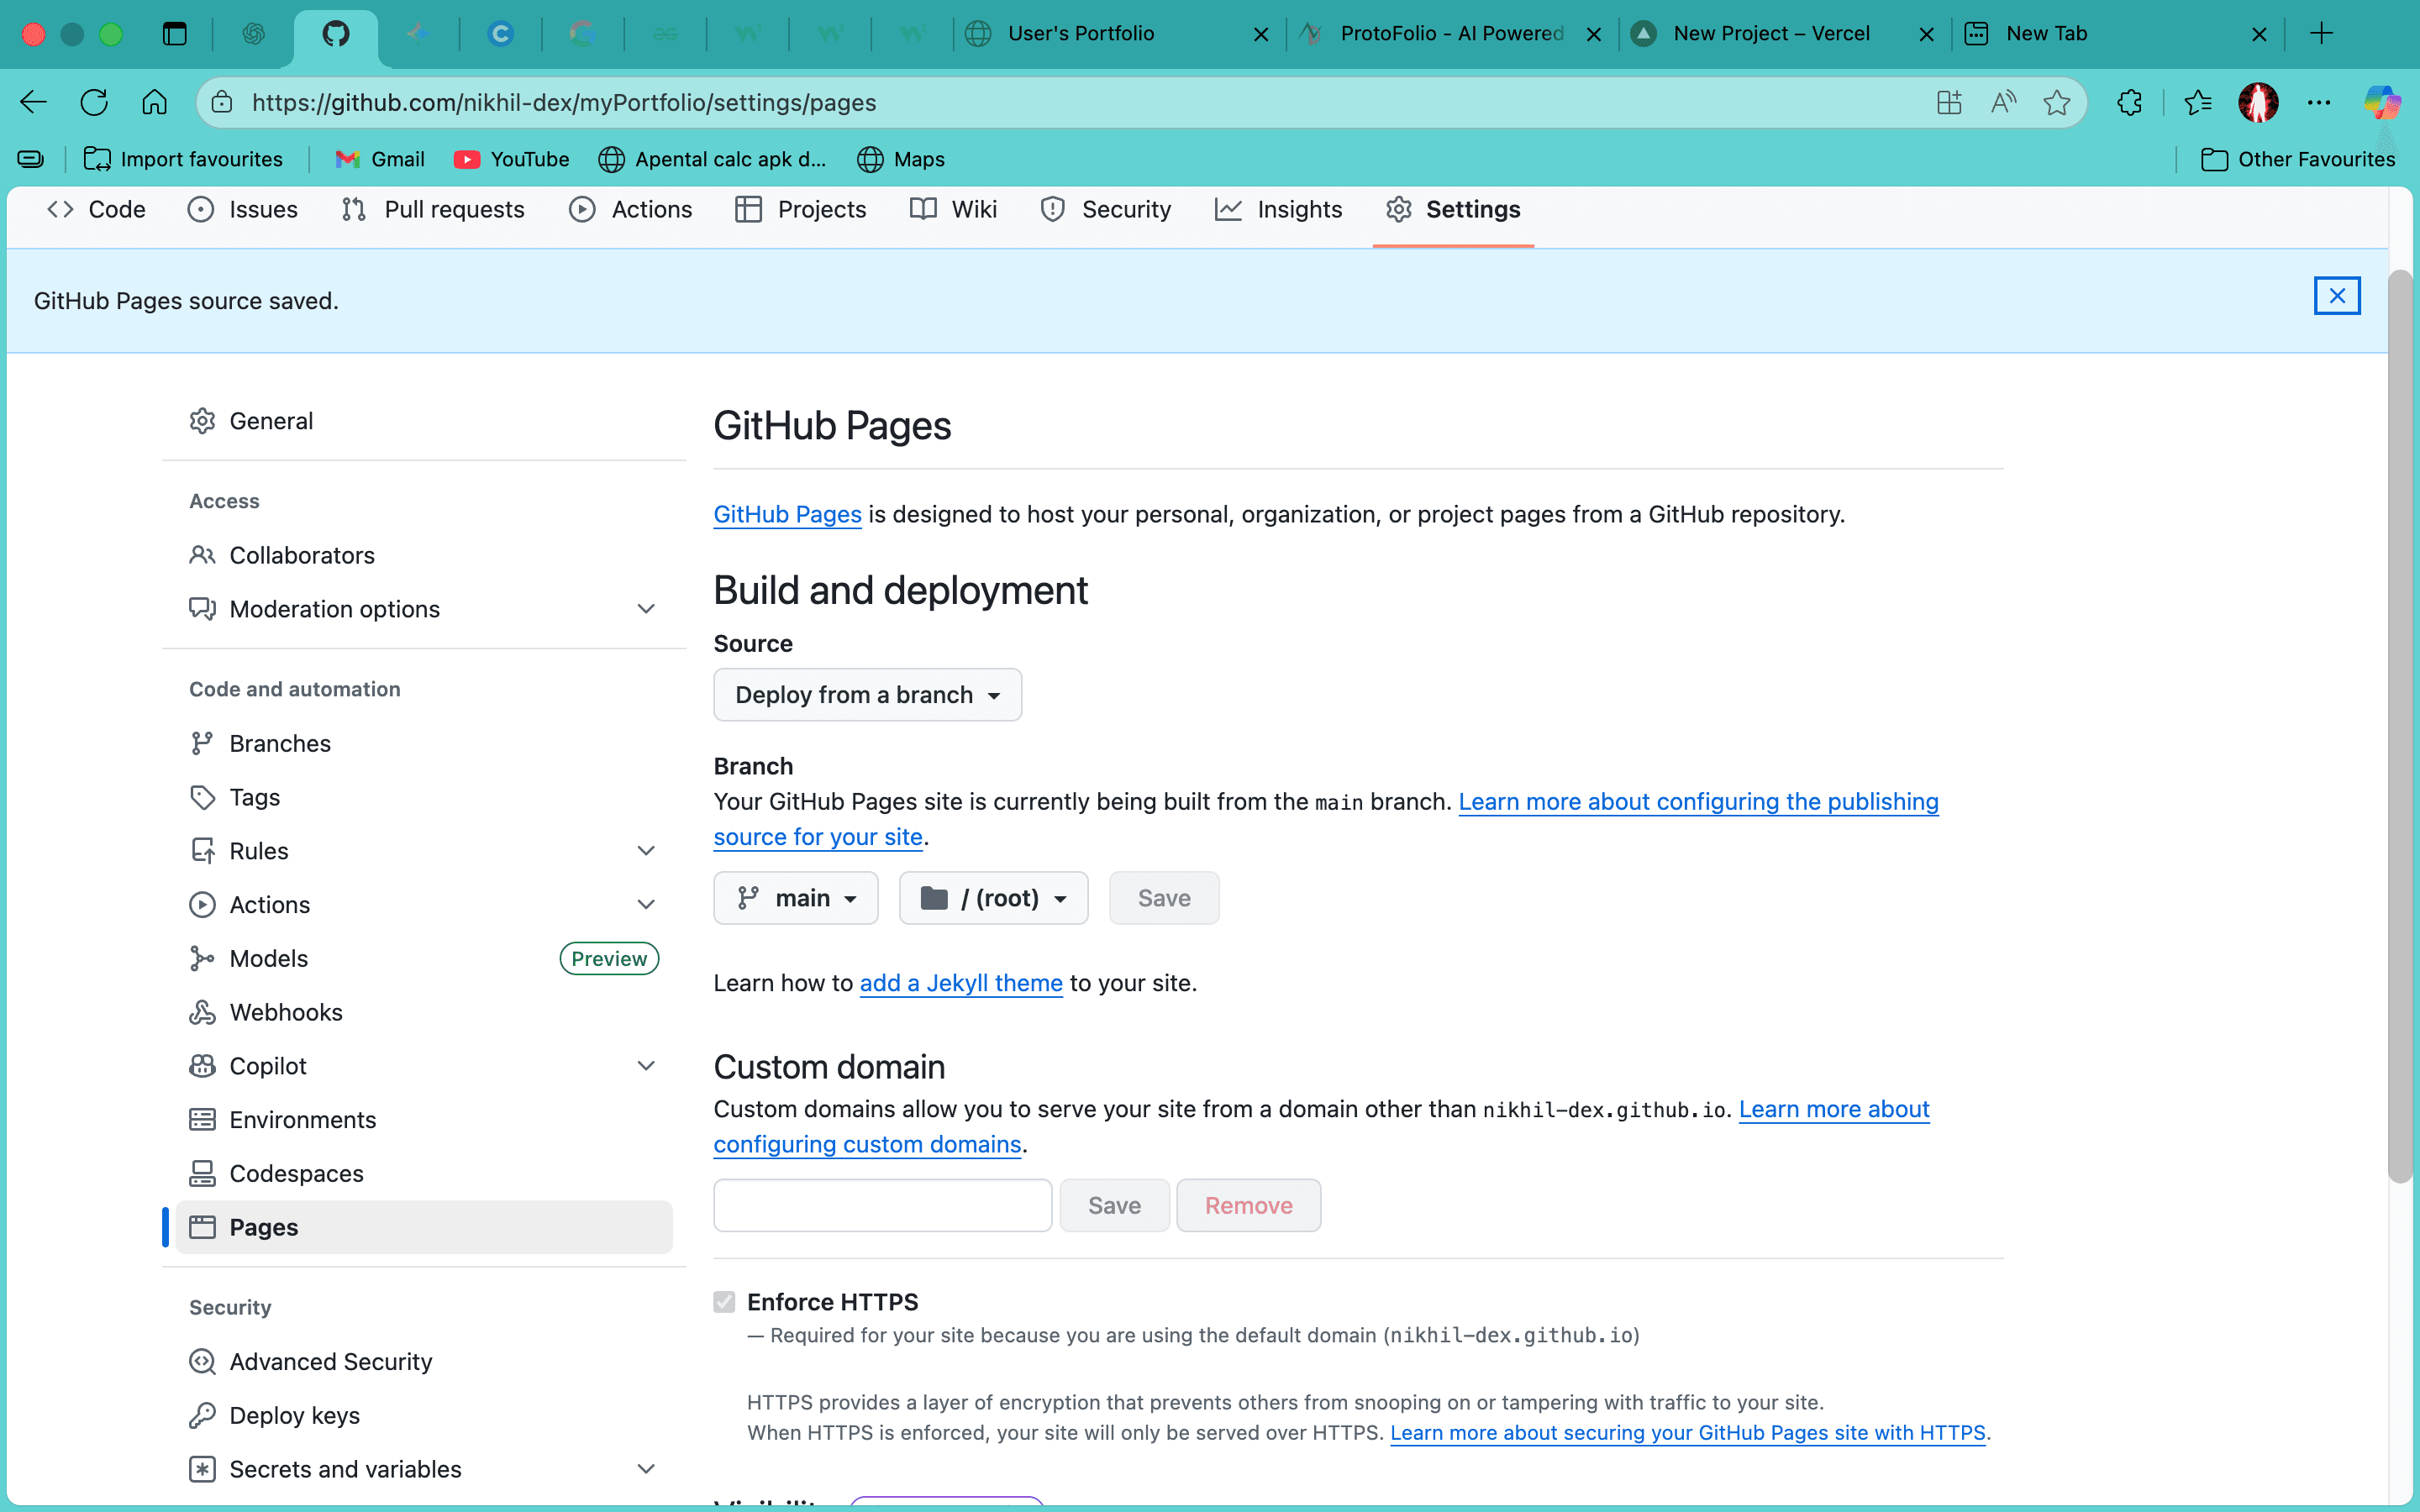Select Pages in the settings sidebar
Viewport: 2420px width, 1512px height.
[x=424, y=1227]
